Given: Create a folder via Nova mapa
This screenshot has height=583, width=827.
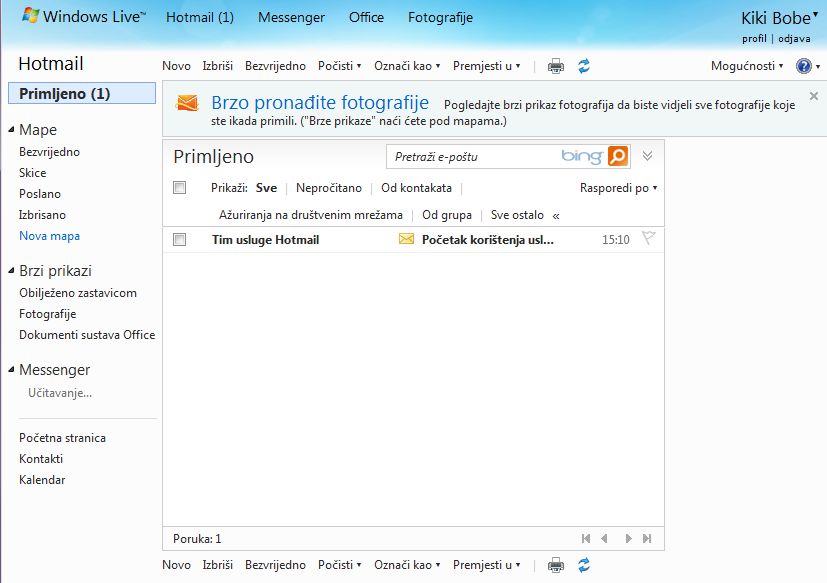Looking at the screenshot, I should (50, 236).
